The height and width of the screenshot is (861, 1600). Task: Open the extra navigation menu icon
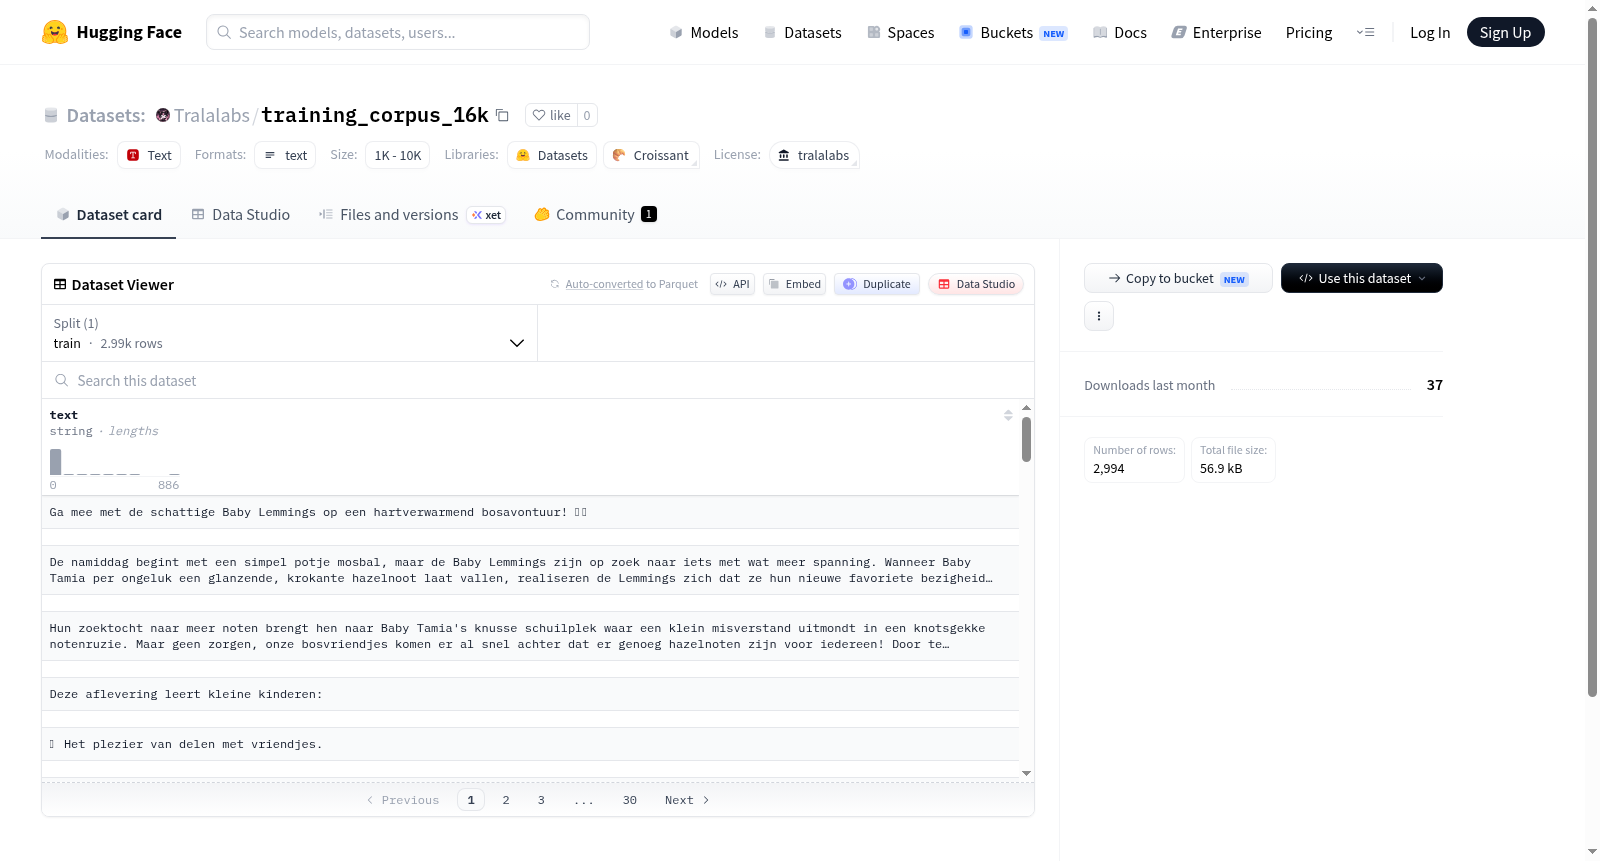pos(1365,32)
